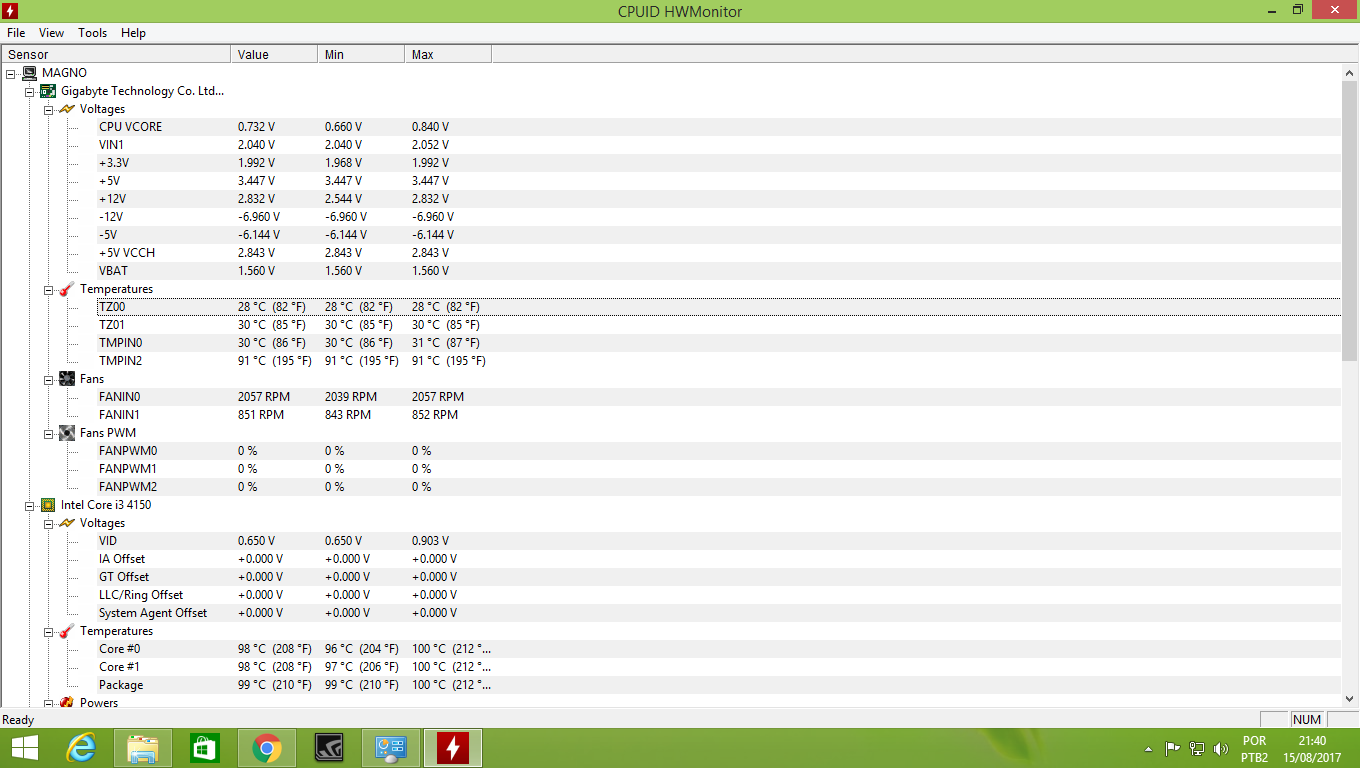Click the Intel Core i3 4150 processor icon
Image resolution: width=1360 pixels, height=768 pixels.
pyautogui.click(x=48, y=505)
